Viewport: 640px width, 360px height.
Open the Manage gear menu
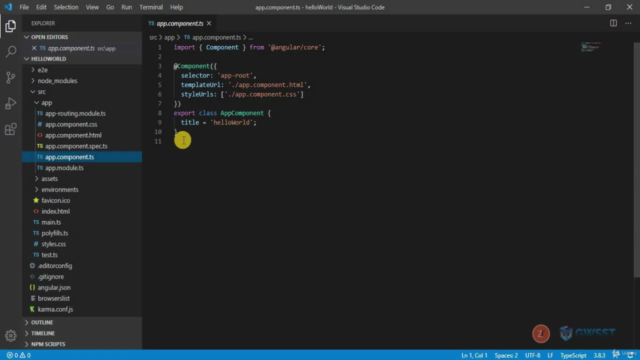tap(11, 336)
